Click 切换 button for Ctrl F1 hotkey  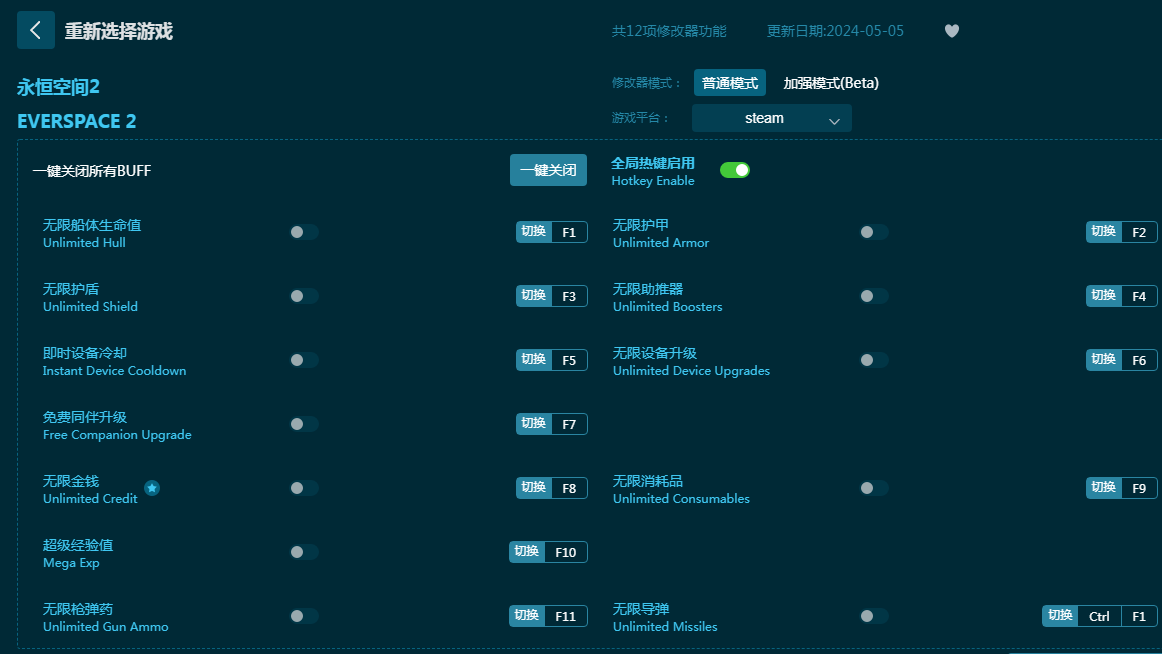click(x=1060, y=616)
